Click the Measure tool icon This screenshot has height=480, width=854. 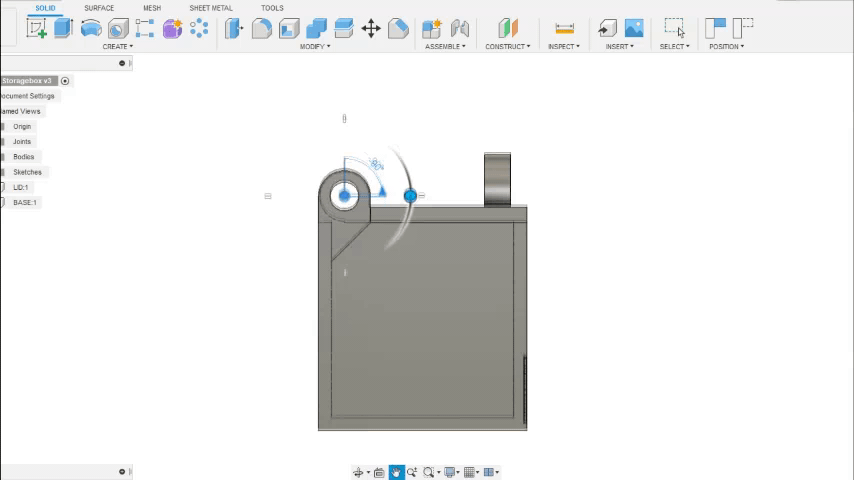click(x=564, y=28)
